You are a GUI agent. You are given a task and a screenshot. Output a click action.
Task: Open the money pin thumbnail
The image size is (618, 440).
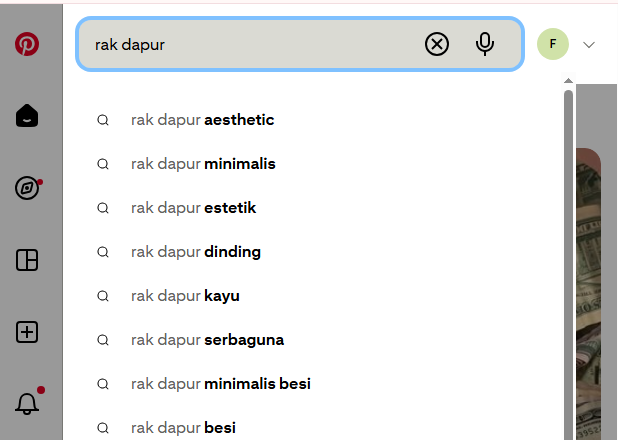(588, 294)
